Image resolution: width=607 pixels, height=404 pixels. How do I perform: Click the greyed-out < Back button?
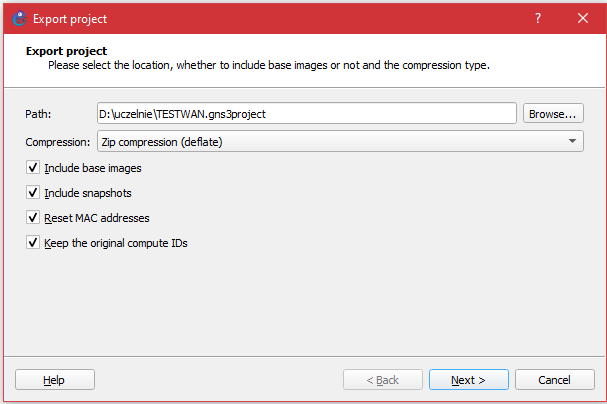(x=382, y=380)
